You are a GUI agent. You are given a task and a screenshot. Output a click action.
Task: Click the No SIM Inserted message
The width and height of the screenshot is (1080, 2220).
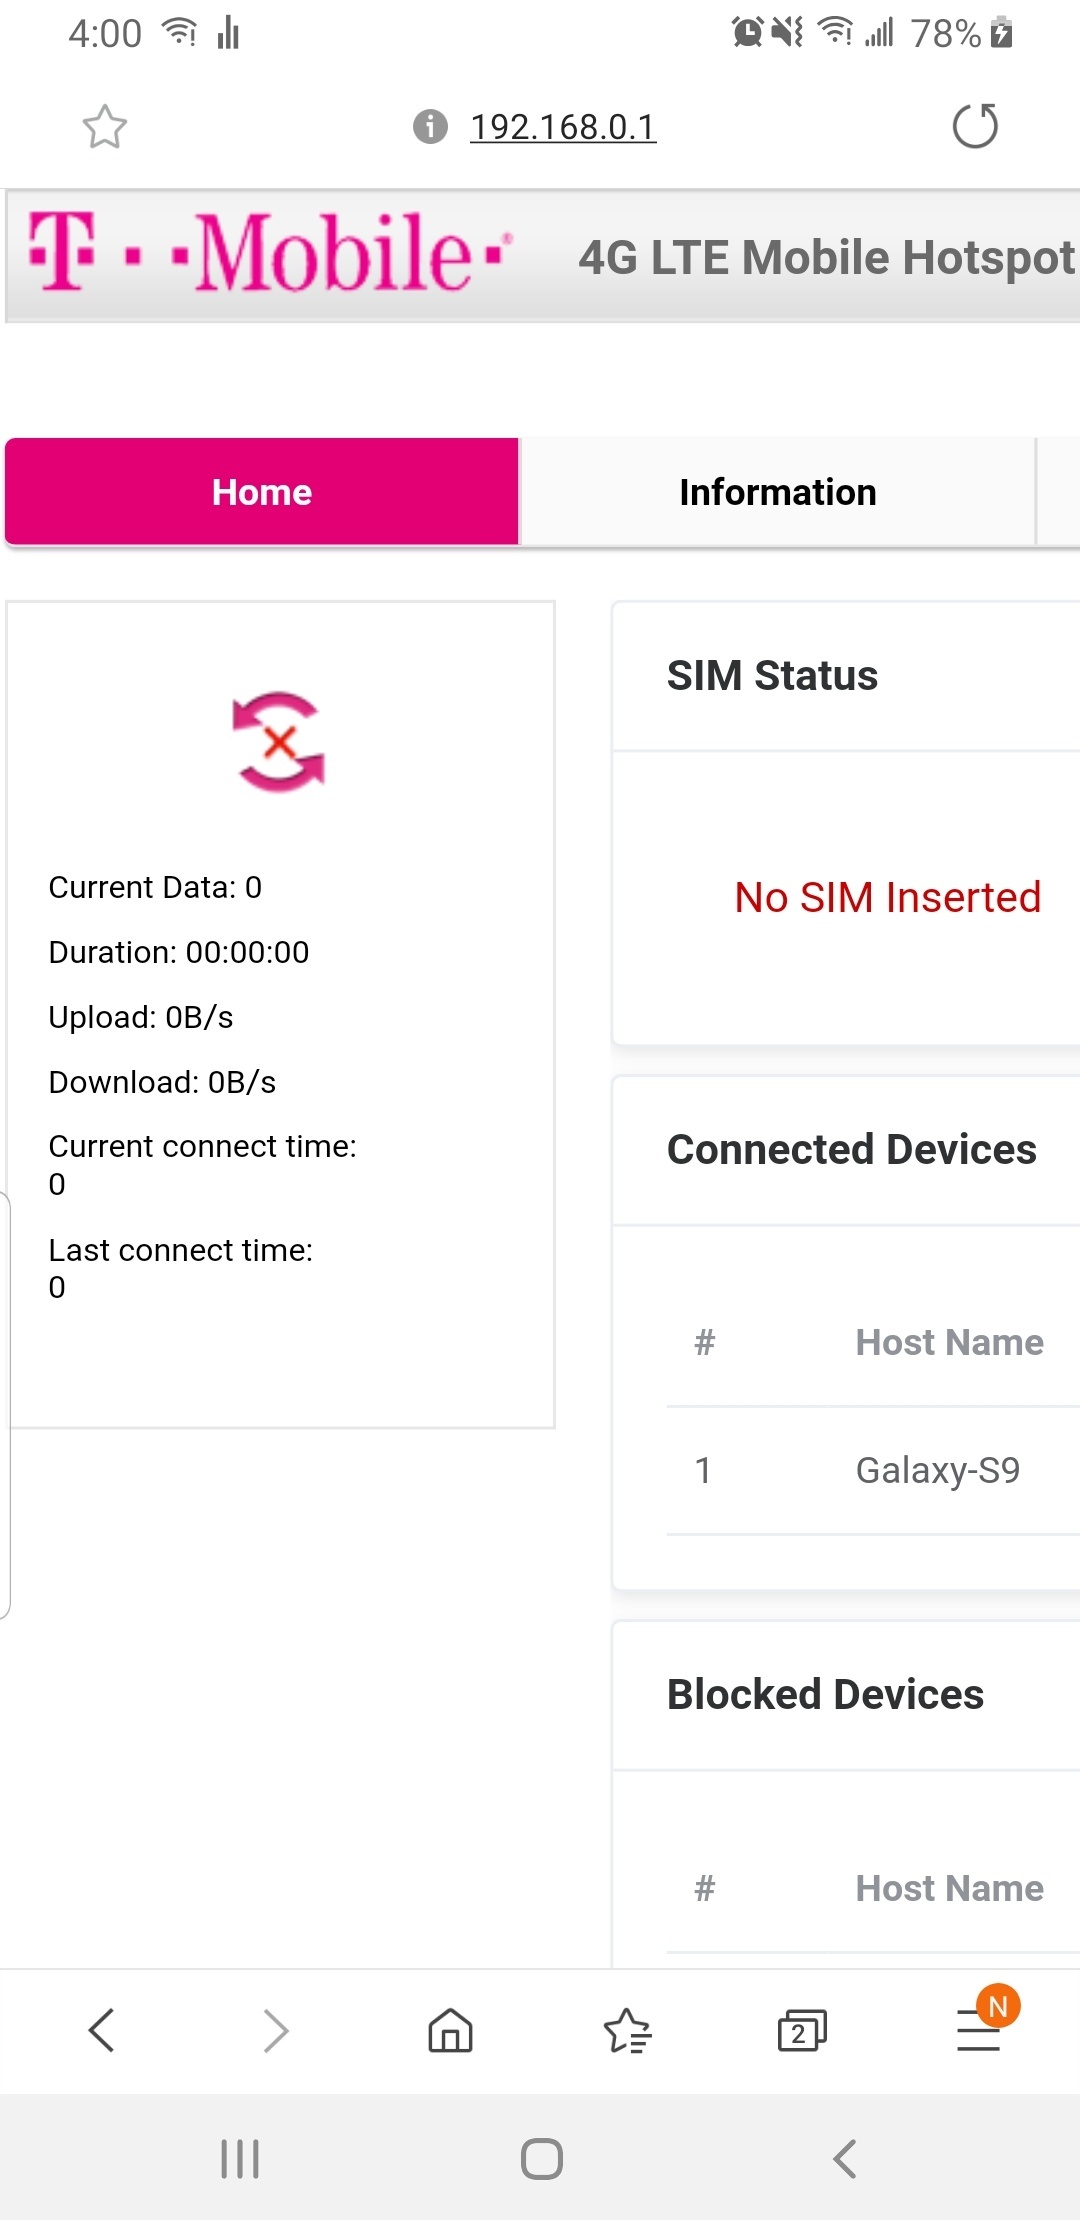pyautogui.click(x=887, y=897)
